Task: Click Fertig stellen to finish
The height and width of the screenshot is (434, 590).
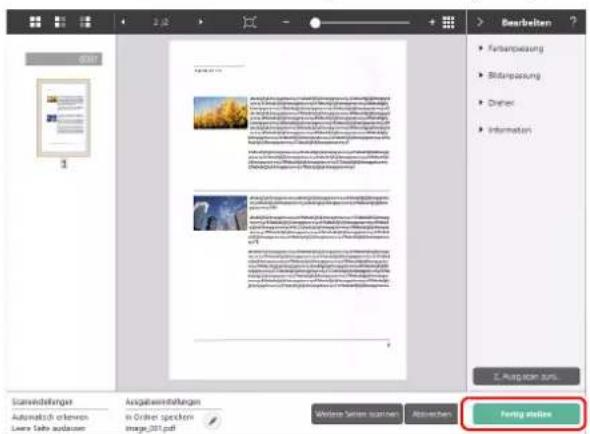Action: [526, 414]
